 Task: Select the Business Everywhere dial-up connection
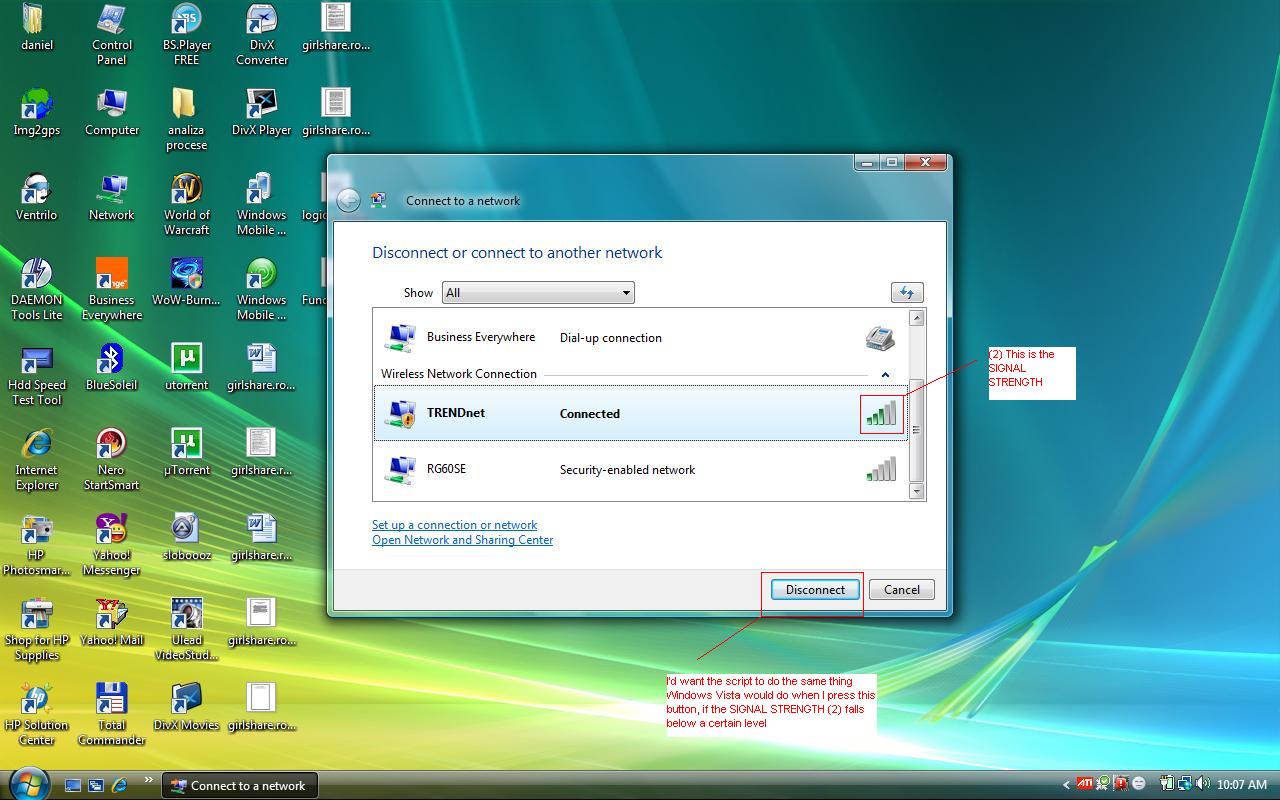[641, 337]
